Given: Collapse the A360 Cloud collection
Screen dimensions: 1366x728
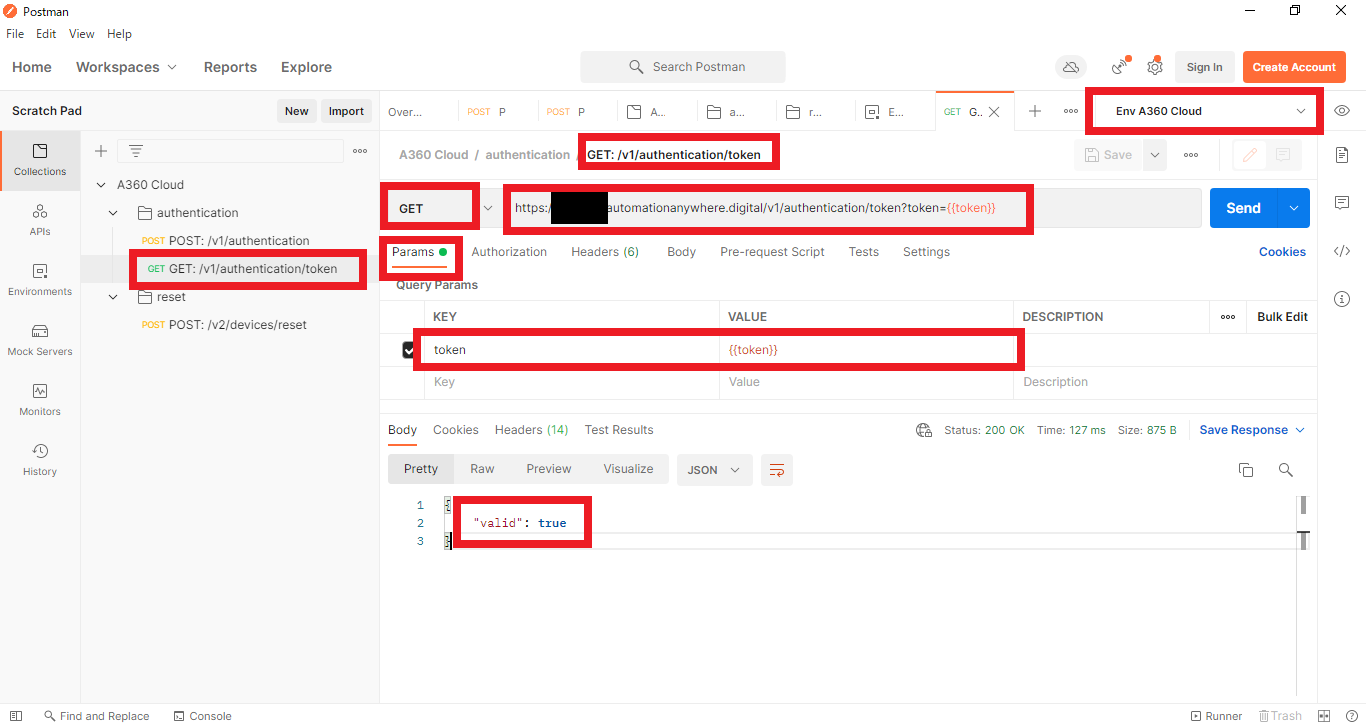Looking at the screenshot, I should [x=101, y=185].
